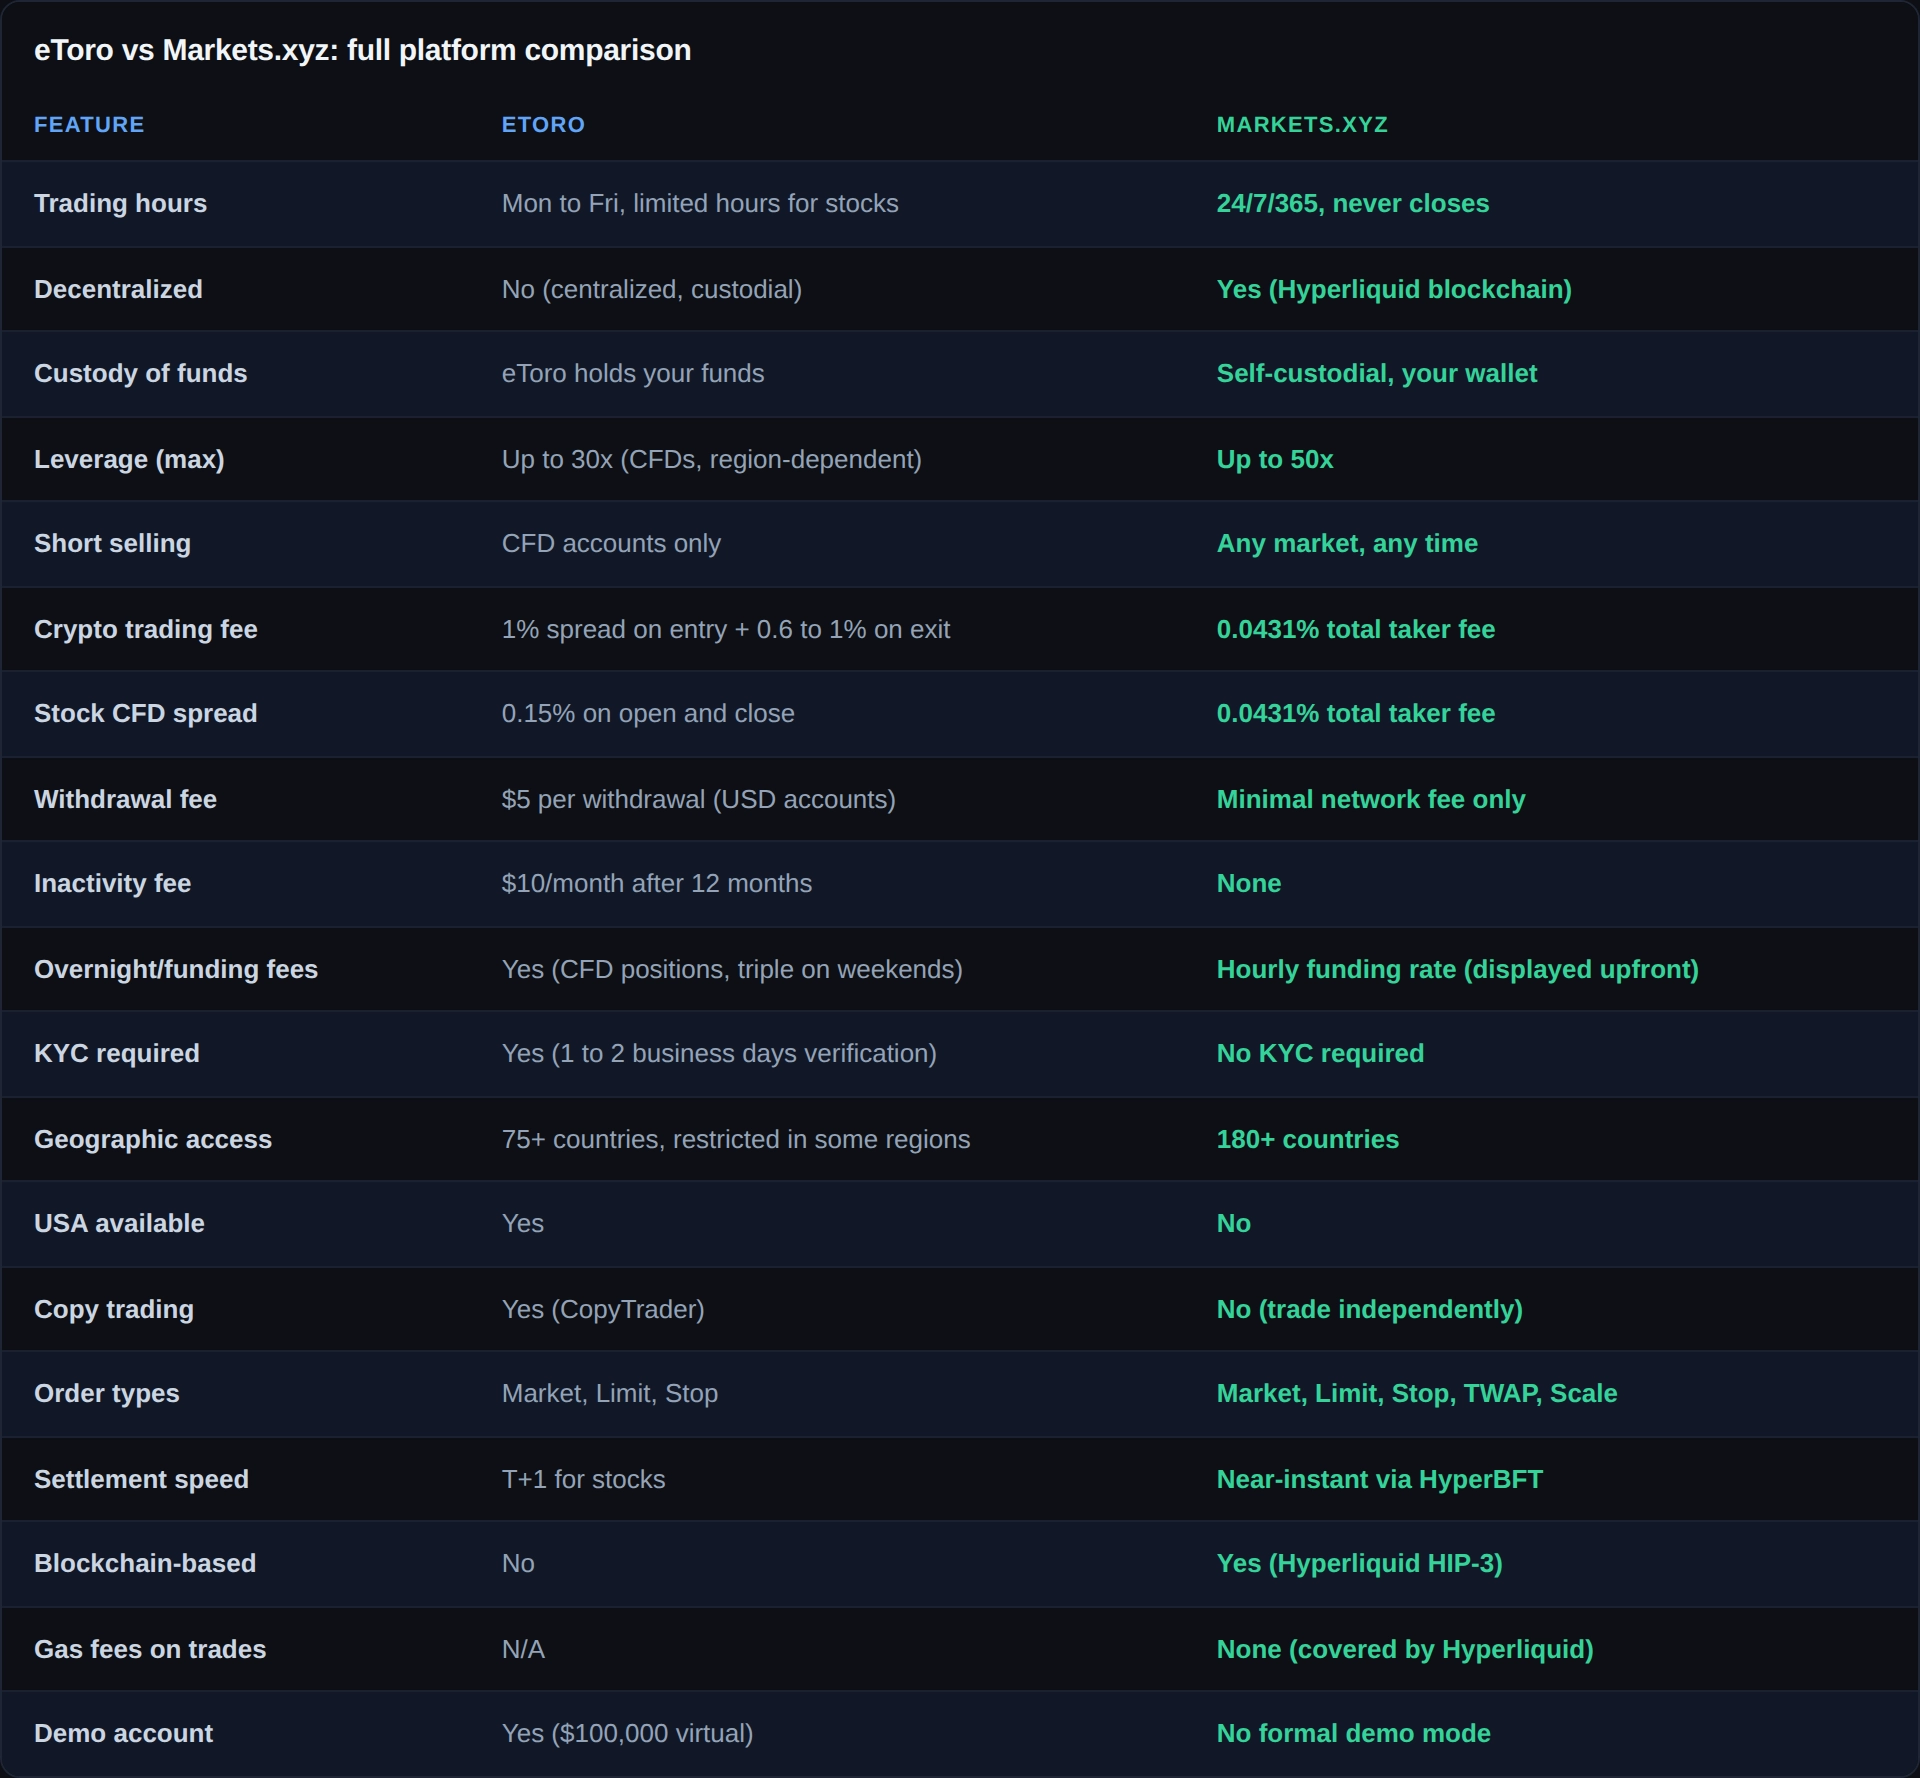Select the 'Trading hours' row label
Screen dimensions: 1920x1778
coord(120,203)
